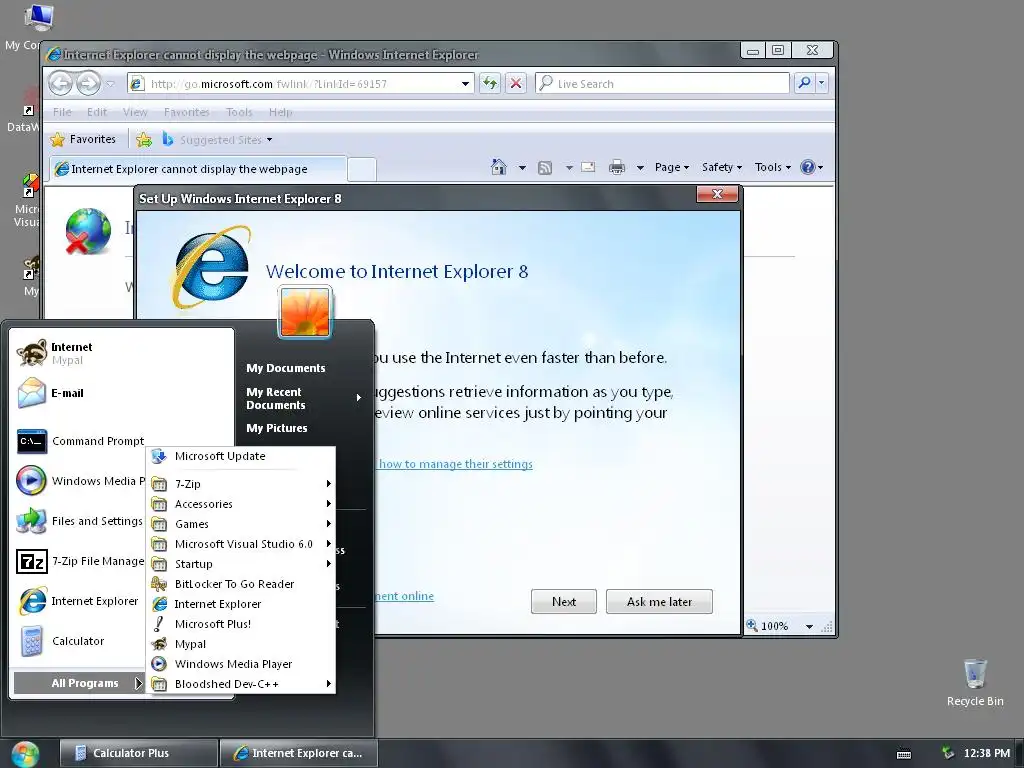Click All Programs in Start menu
The height and width of the screenshot is (768, 1024).
(78, 683)
